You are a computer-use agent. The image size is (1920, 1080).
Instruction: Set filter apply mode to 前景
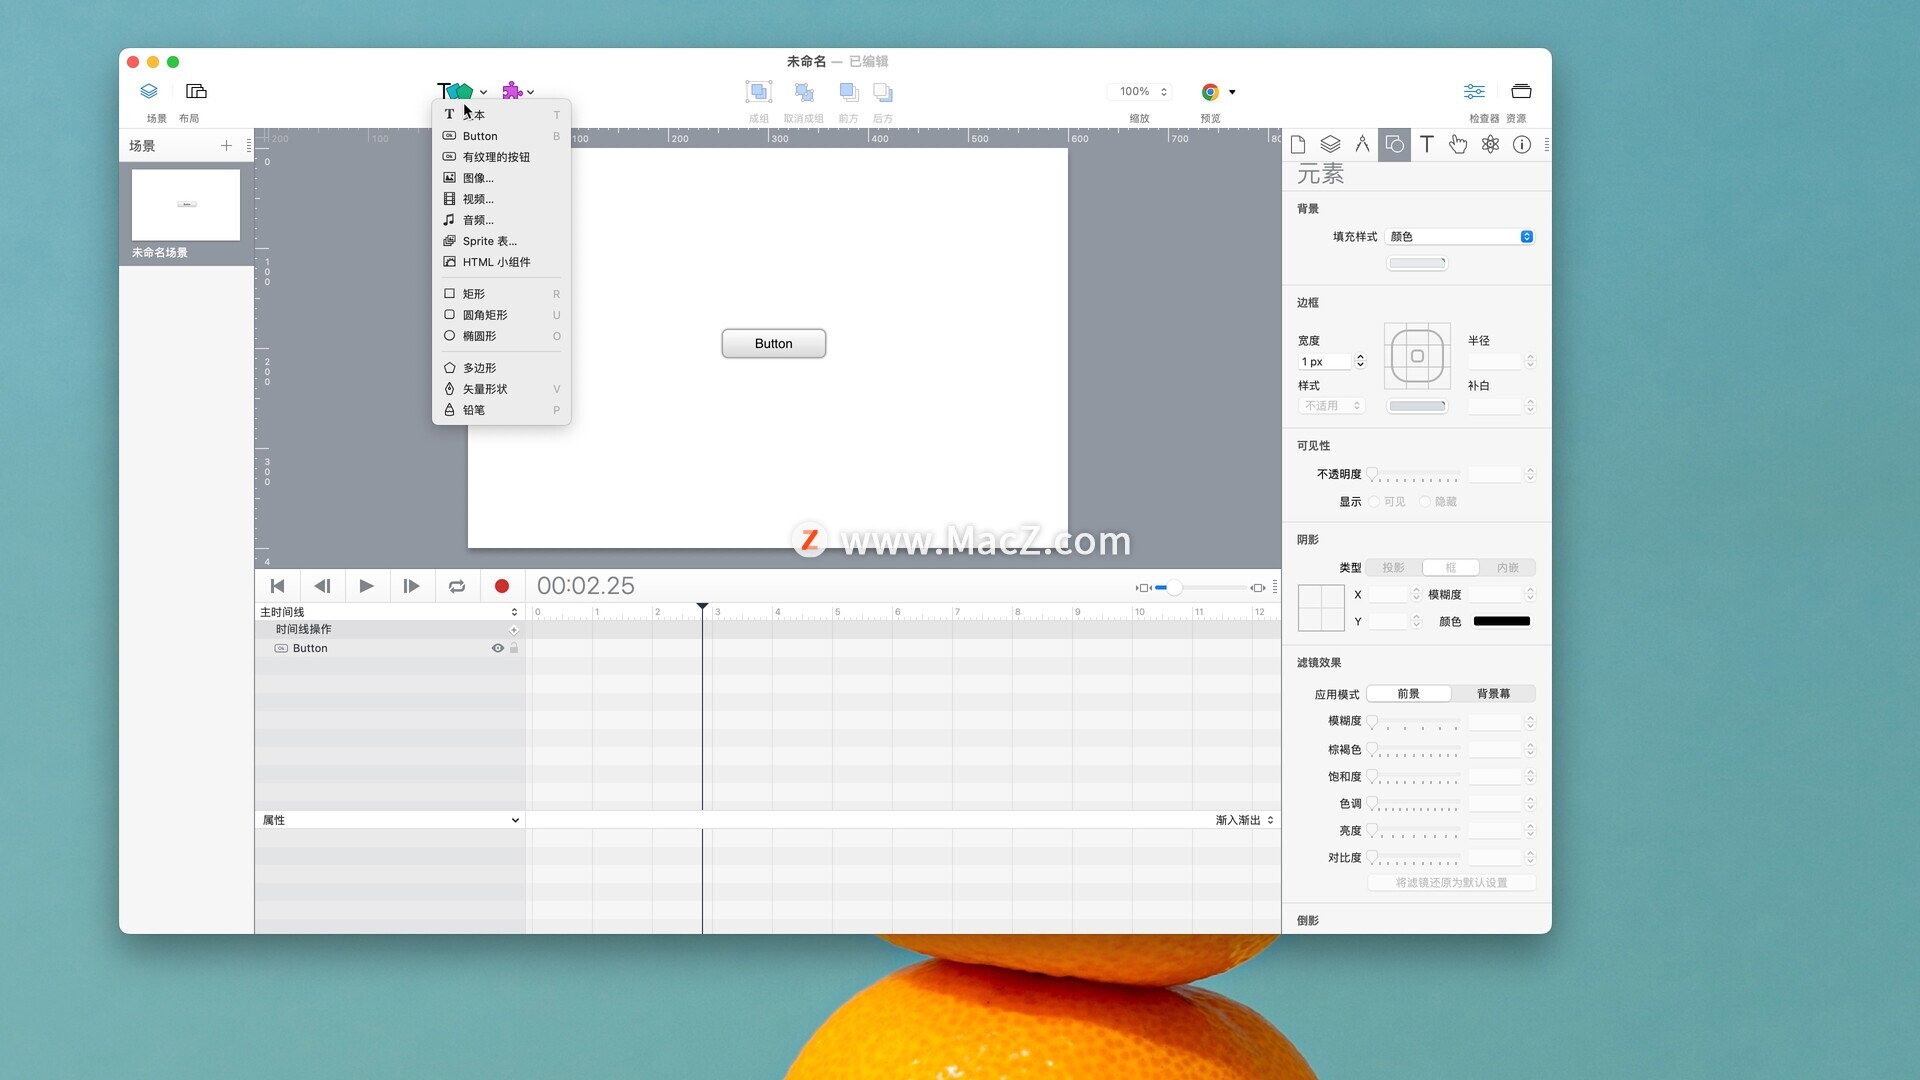click(1408, 694)
